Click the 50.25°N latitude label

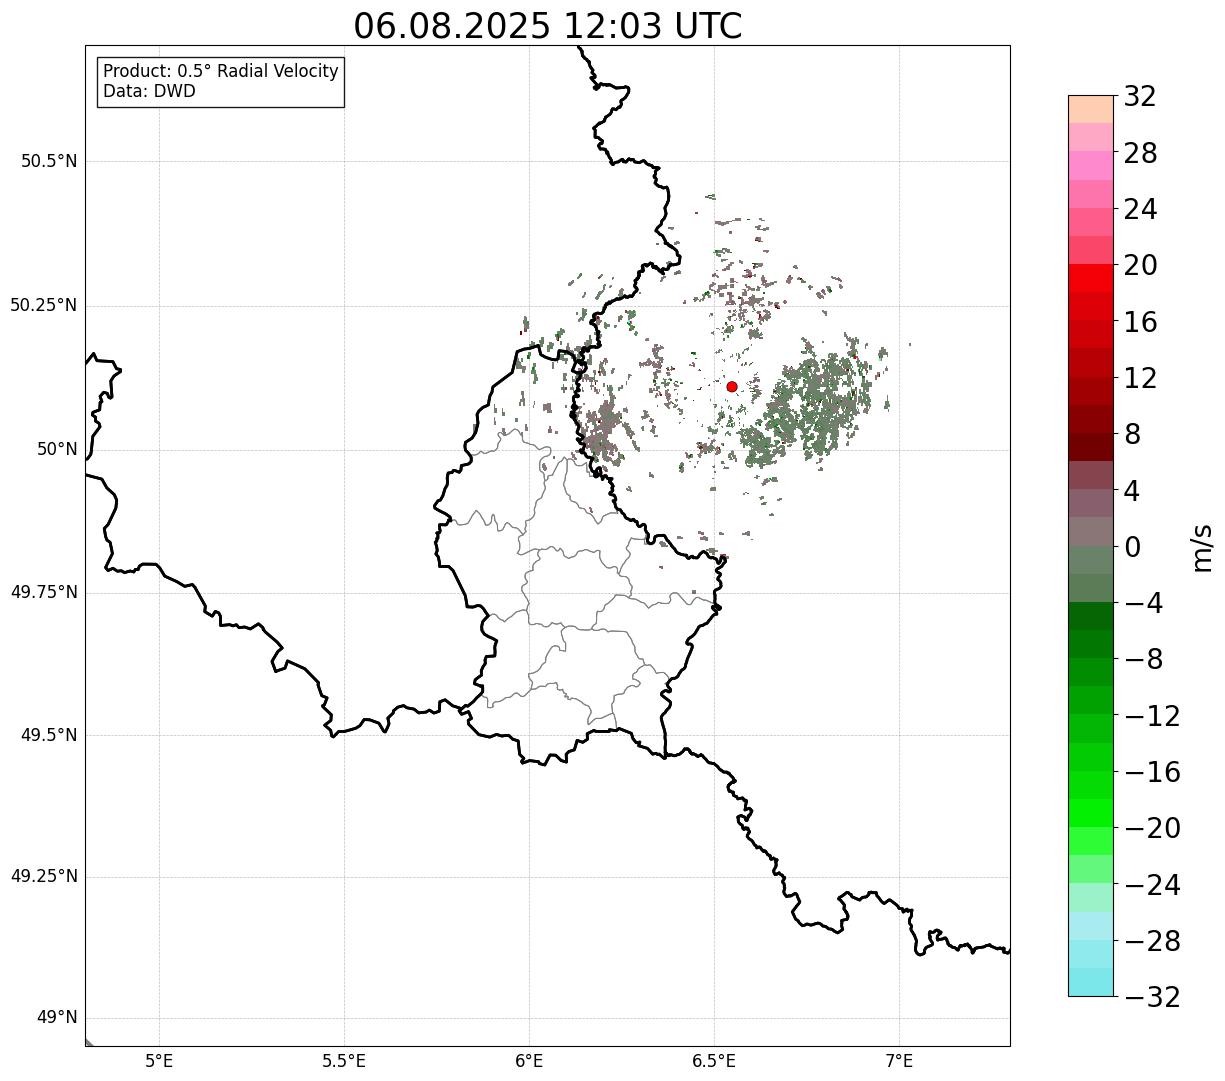pyautogui.click(x=44, y=305)
